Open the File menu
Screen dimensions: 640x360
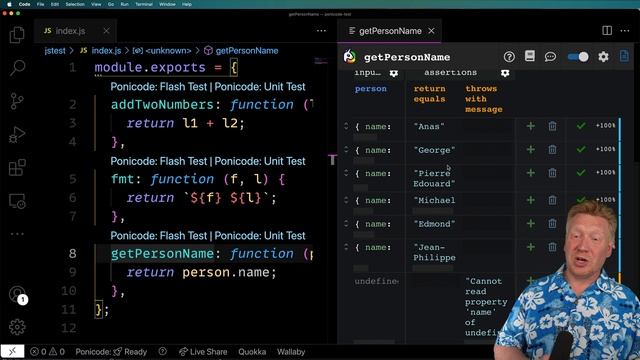click(40, 4)
